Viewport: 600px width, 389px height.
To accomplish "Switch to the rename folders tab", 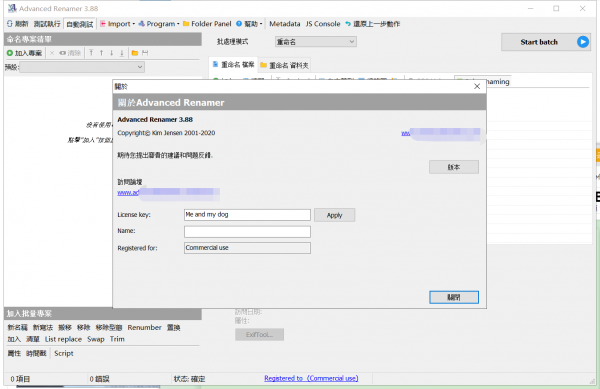I will (284, 65).
